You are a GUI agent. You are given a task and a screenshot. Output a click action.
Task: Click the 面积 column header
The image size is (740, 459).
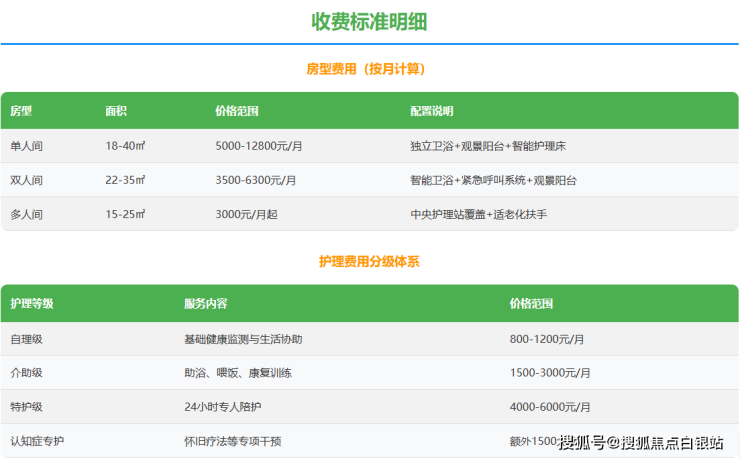coord(116,111)
